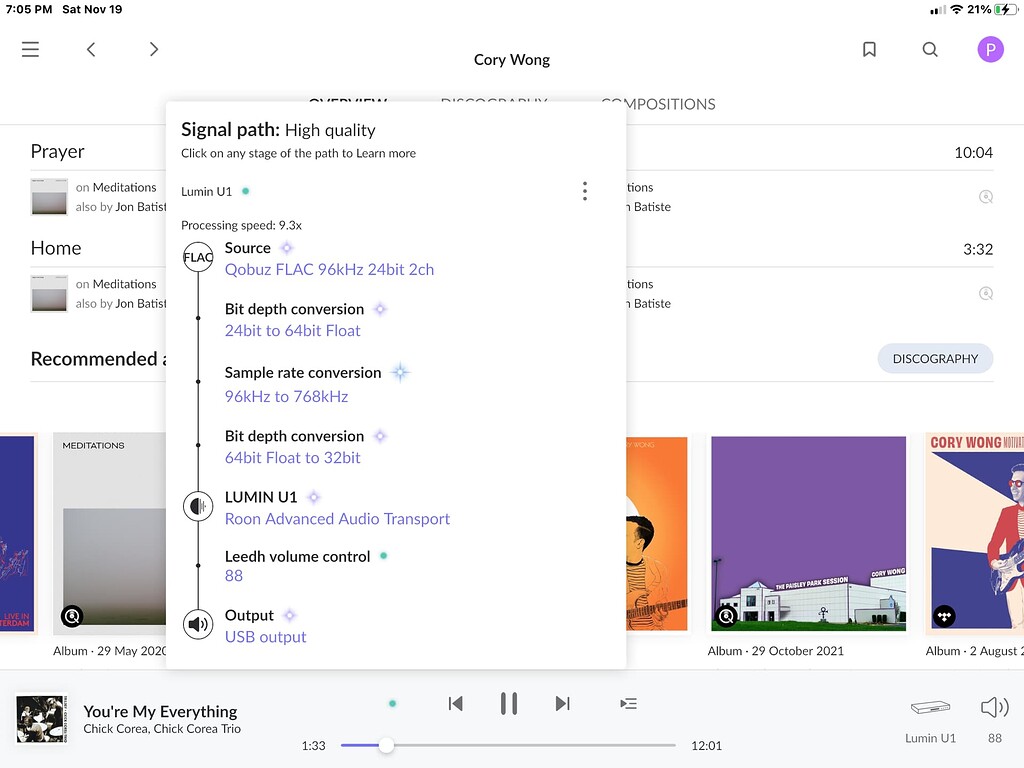Viewport: 1024px width, 768px height.
Task: Click the bookmark icon
Action: point(869,48)
